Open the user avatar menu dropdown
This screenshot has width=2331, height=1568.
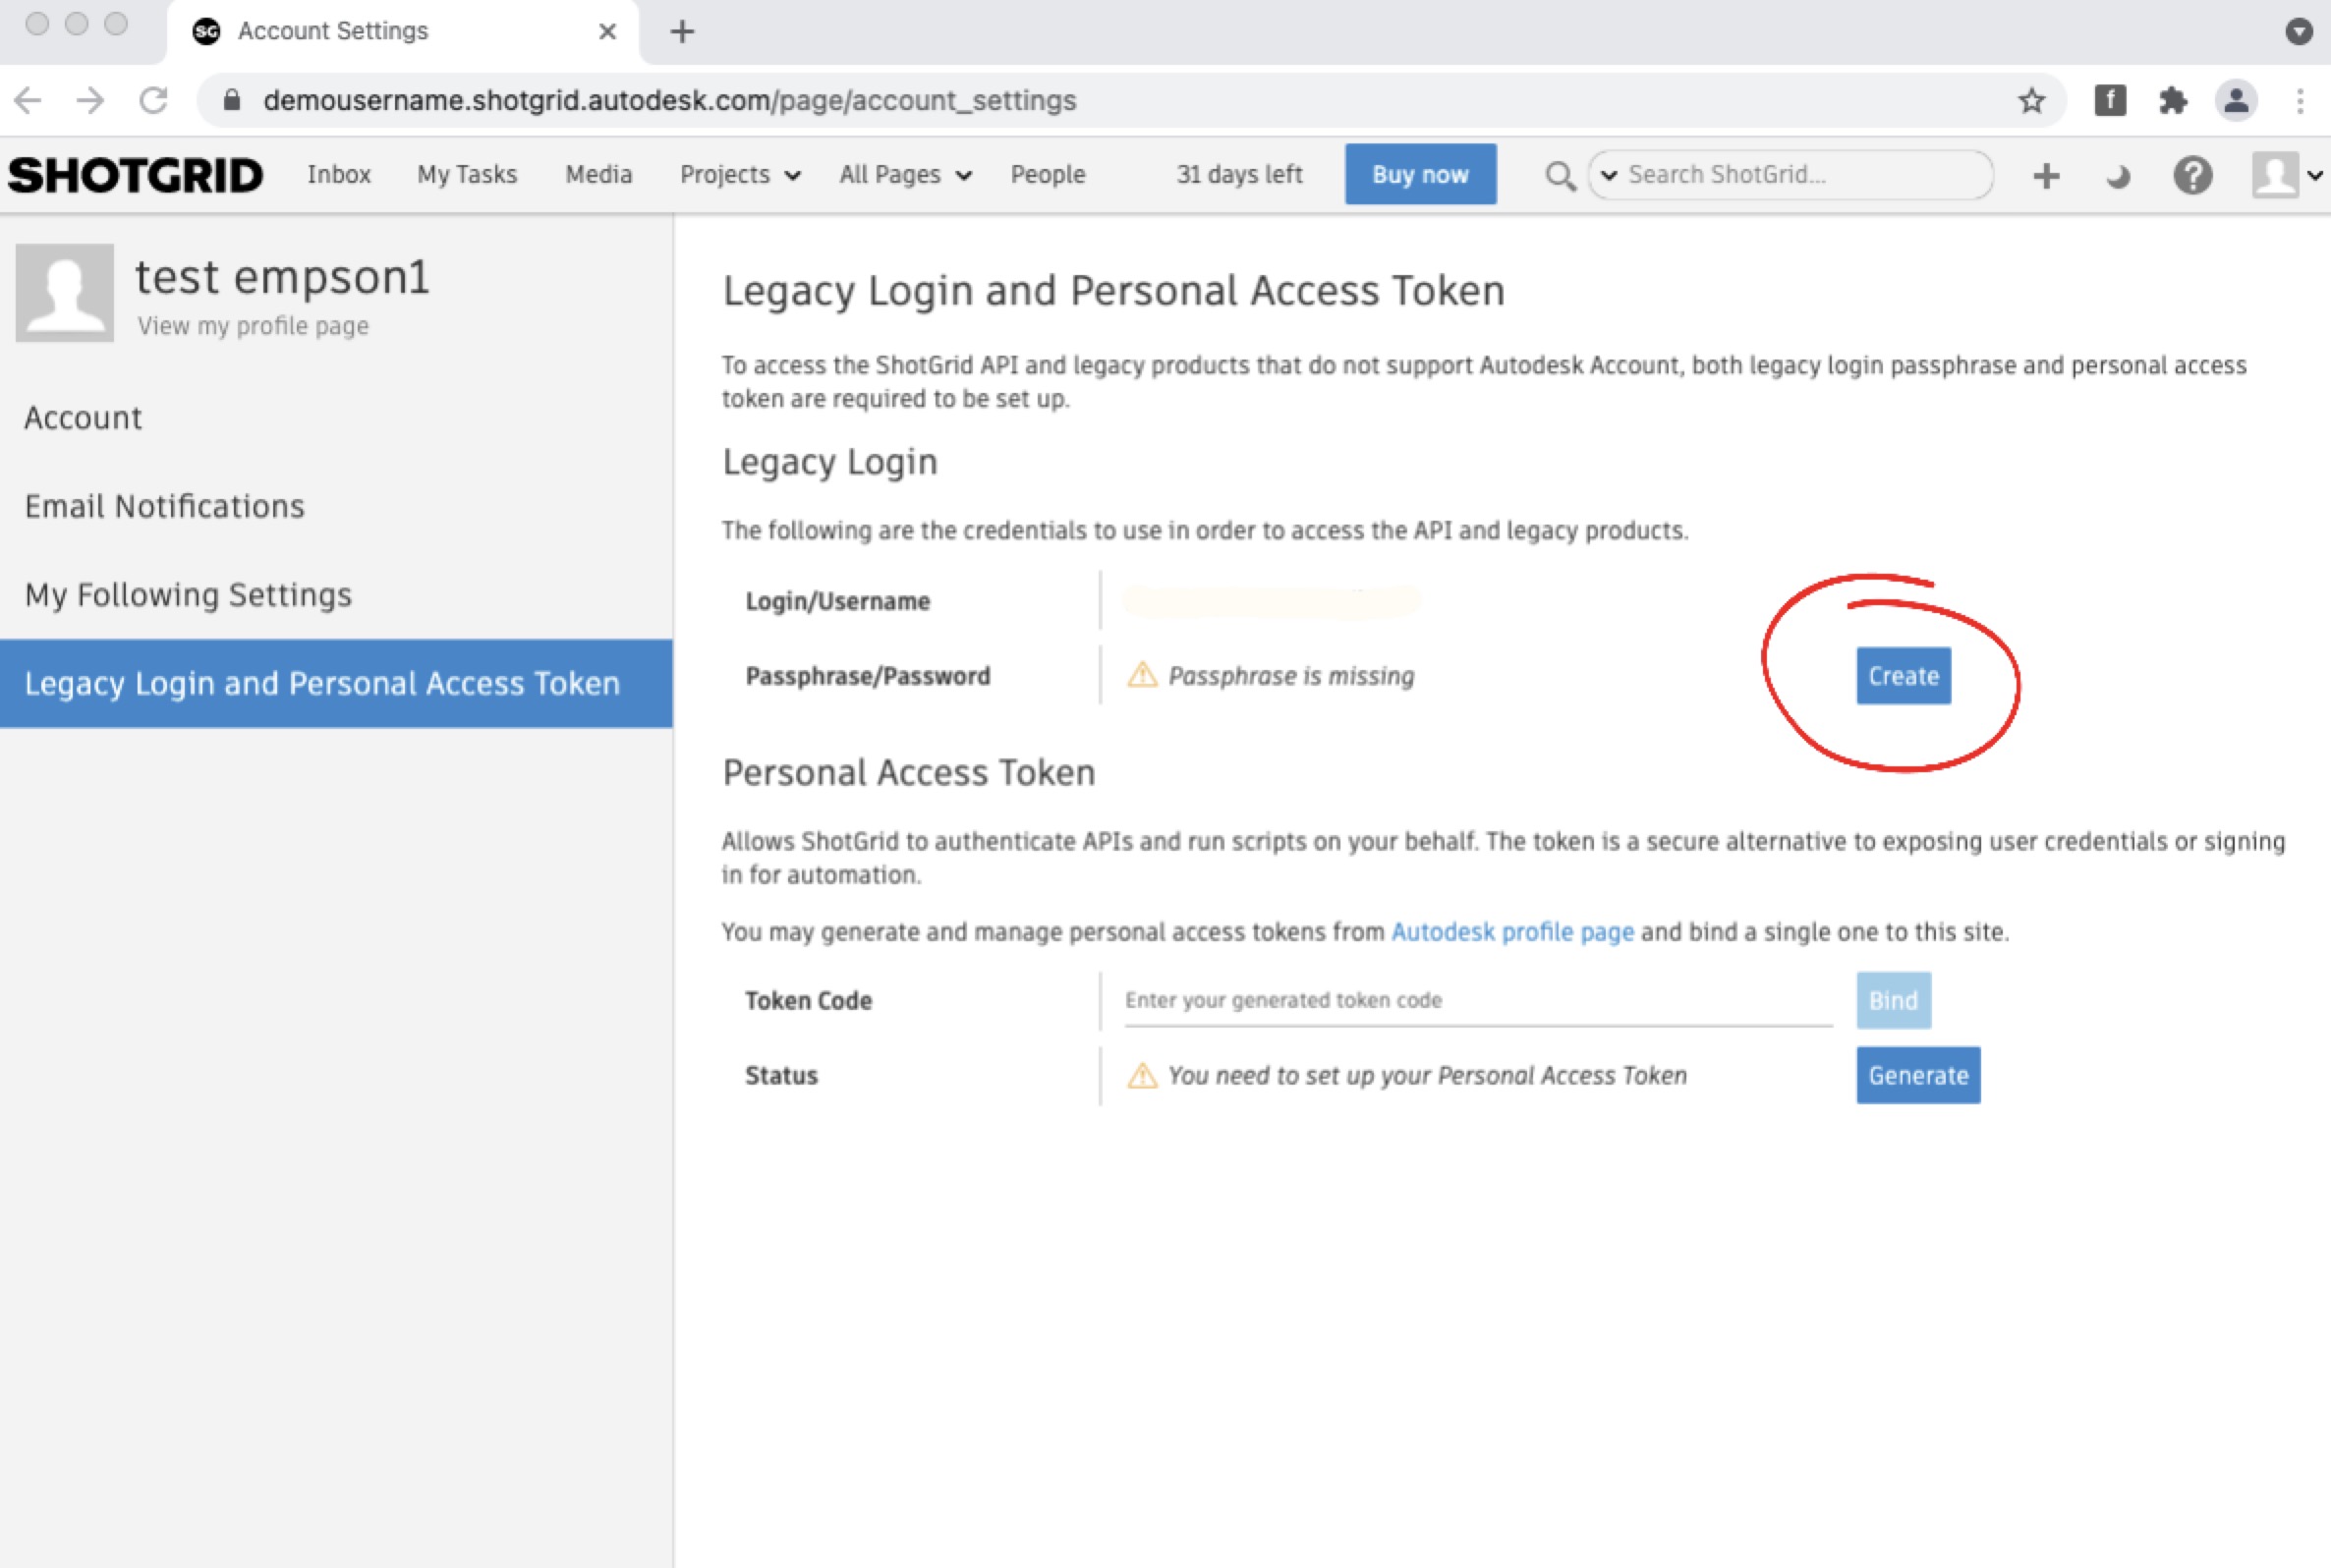[2288, 176]
